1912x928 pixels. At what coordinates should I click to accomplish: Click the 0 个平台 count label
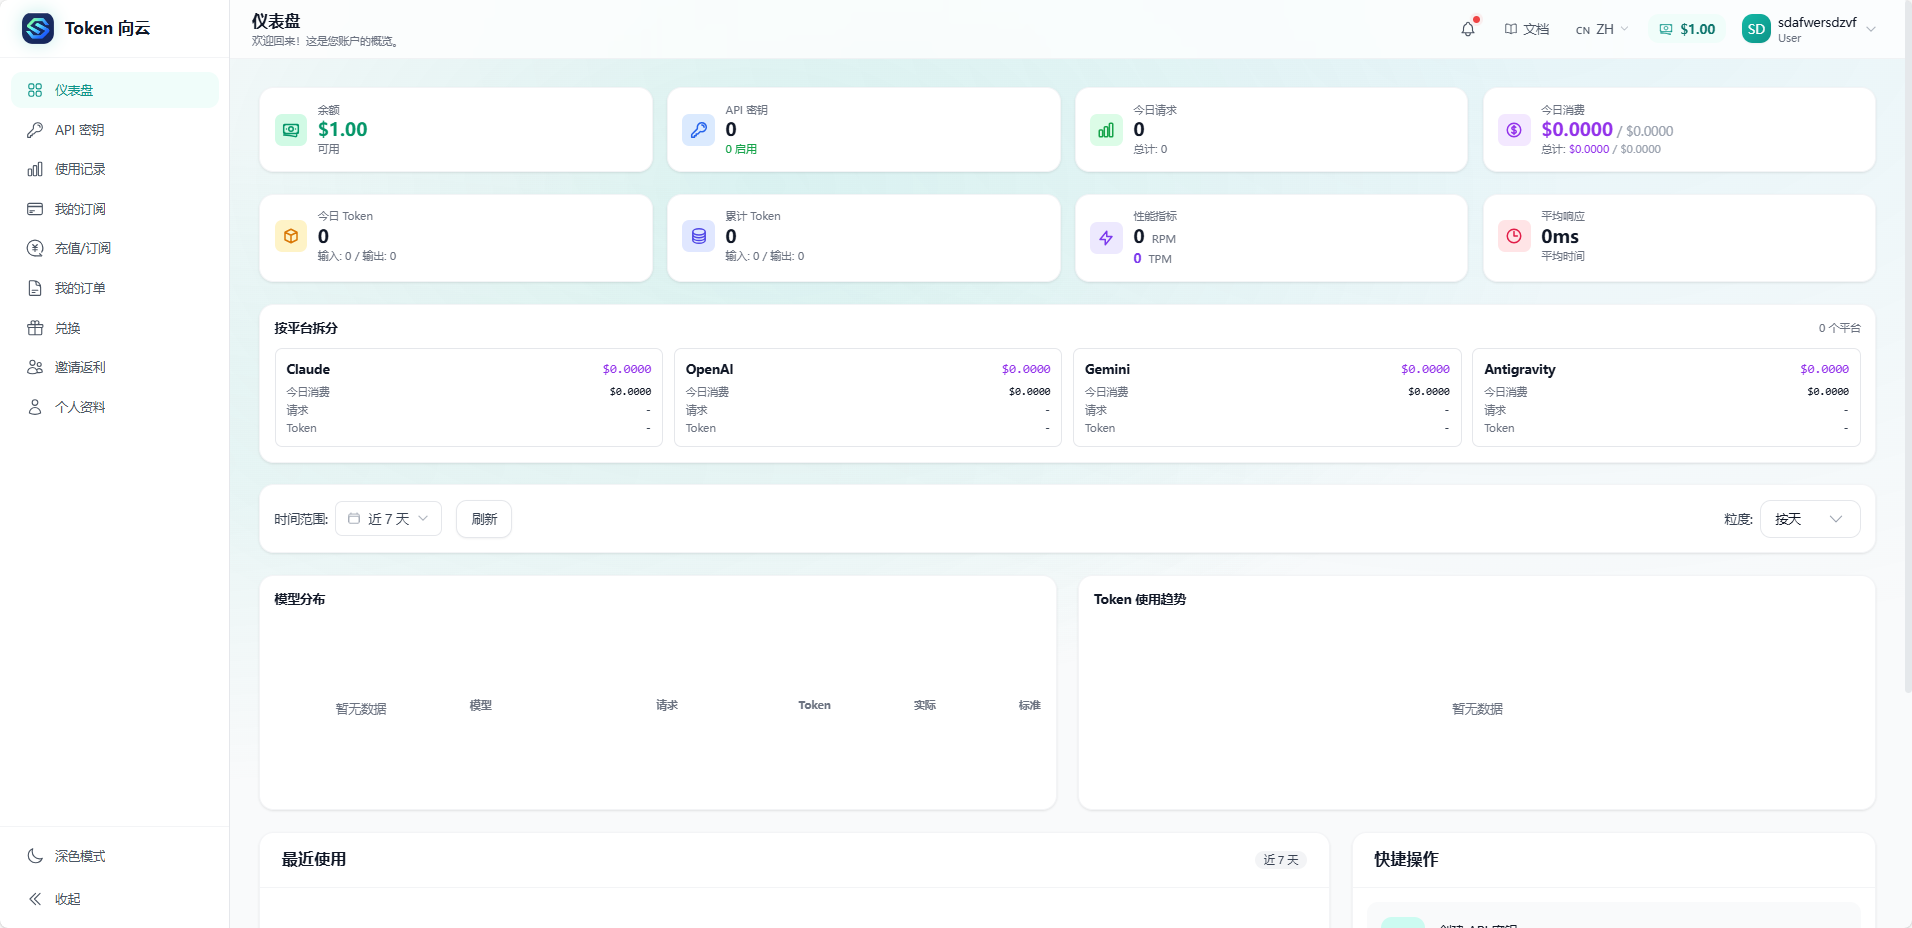pyautogui.click(x=1840, y=328)
